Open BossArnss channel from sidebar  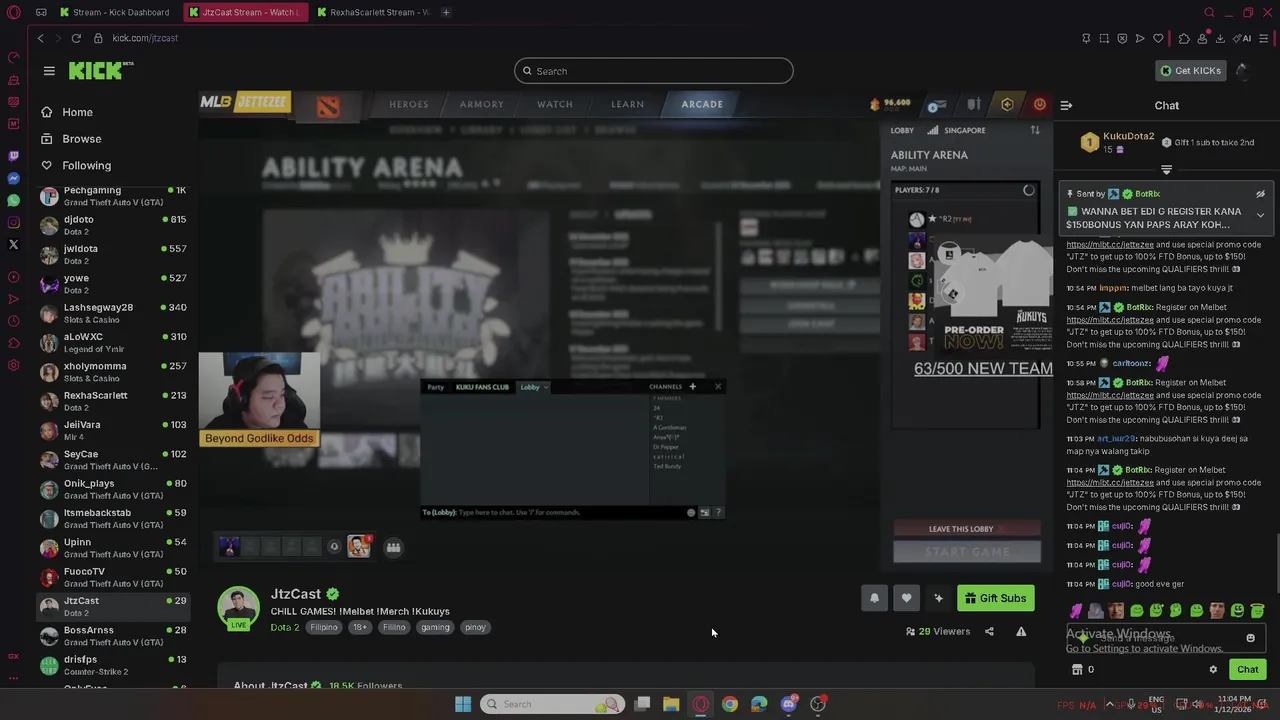113,636
